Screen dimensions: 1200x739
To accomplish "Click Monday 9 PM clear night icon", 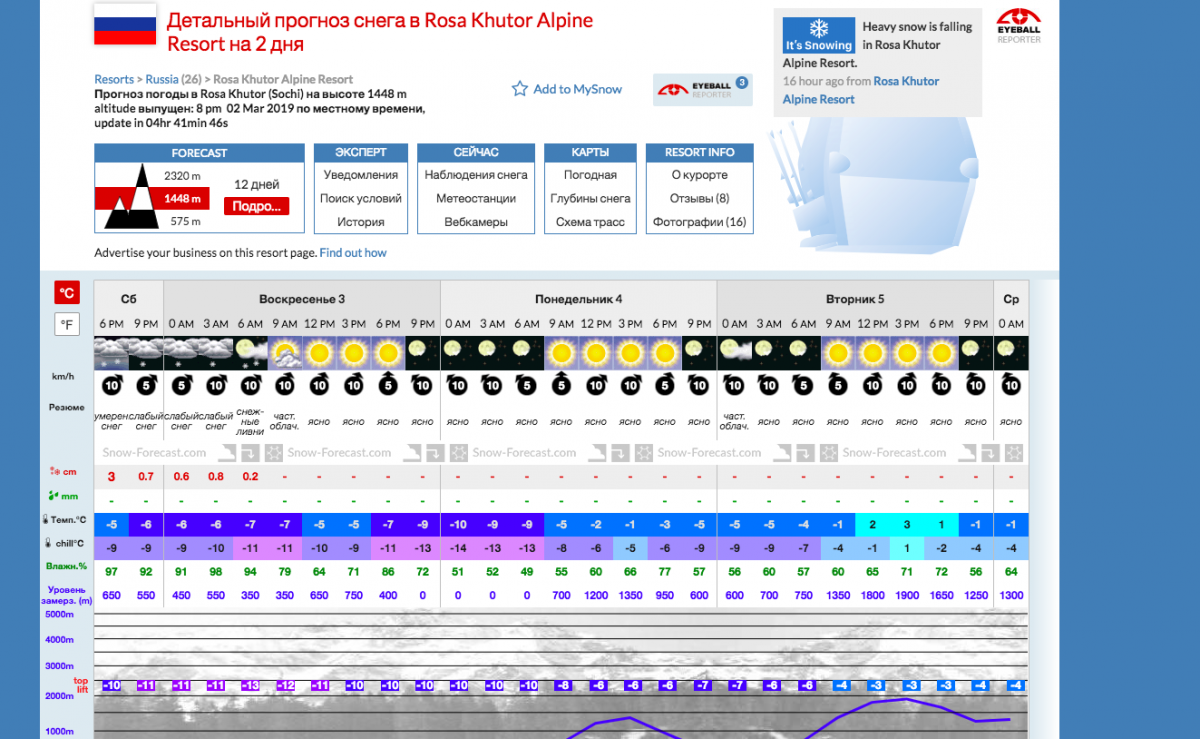I will [x=700, y=353].
